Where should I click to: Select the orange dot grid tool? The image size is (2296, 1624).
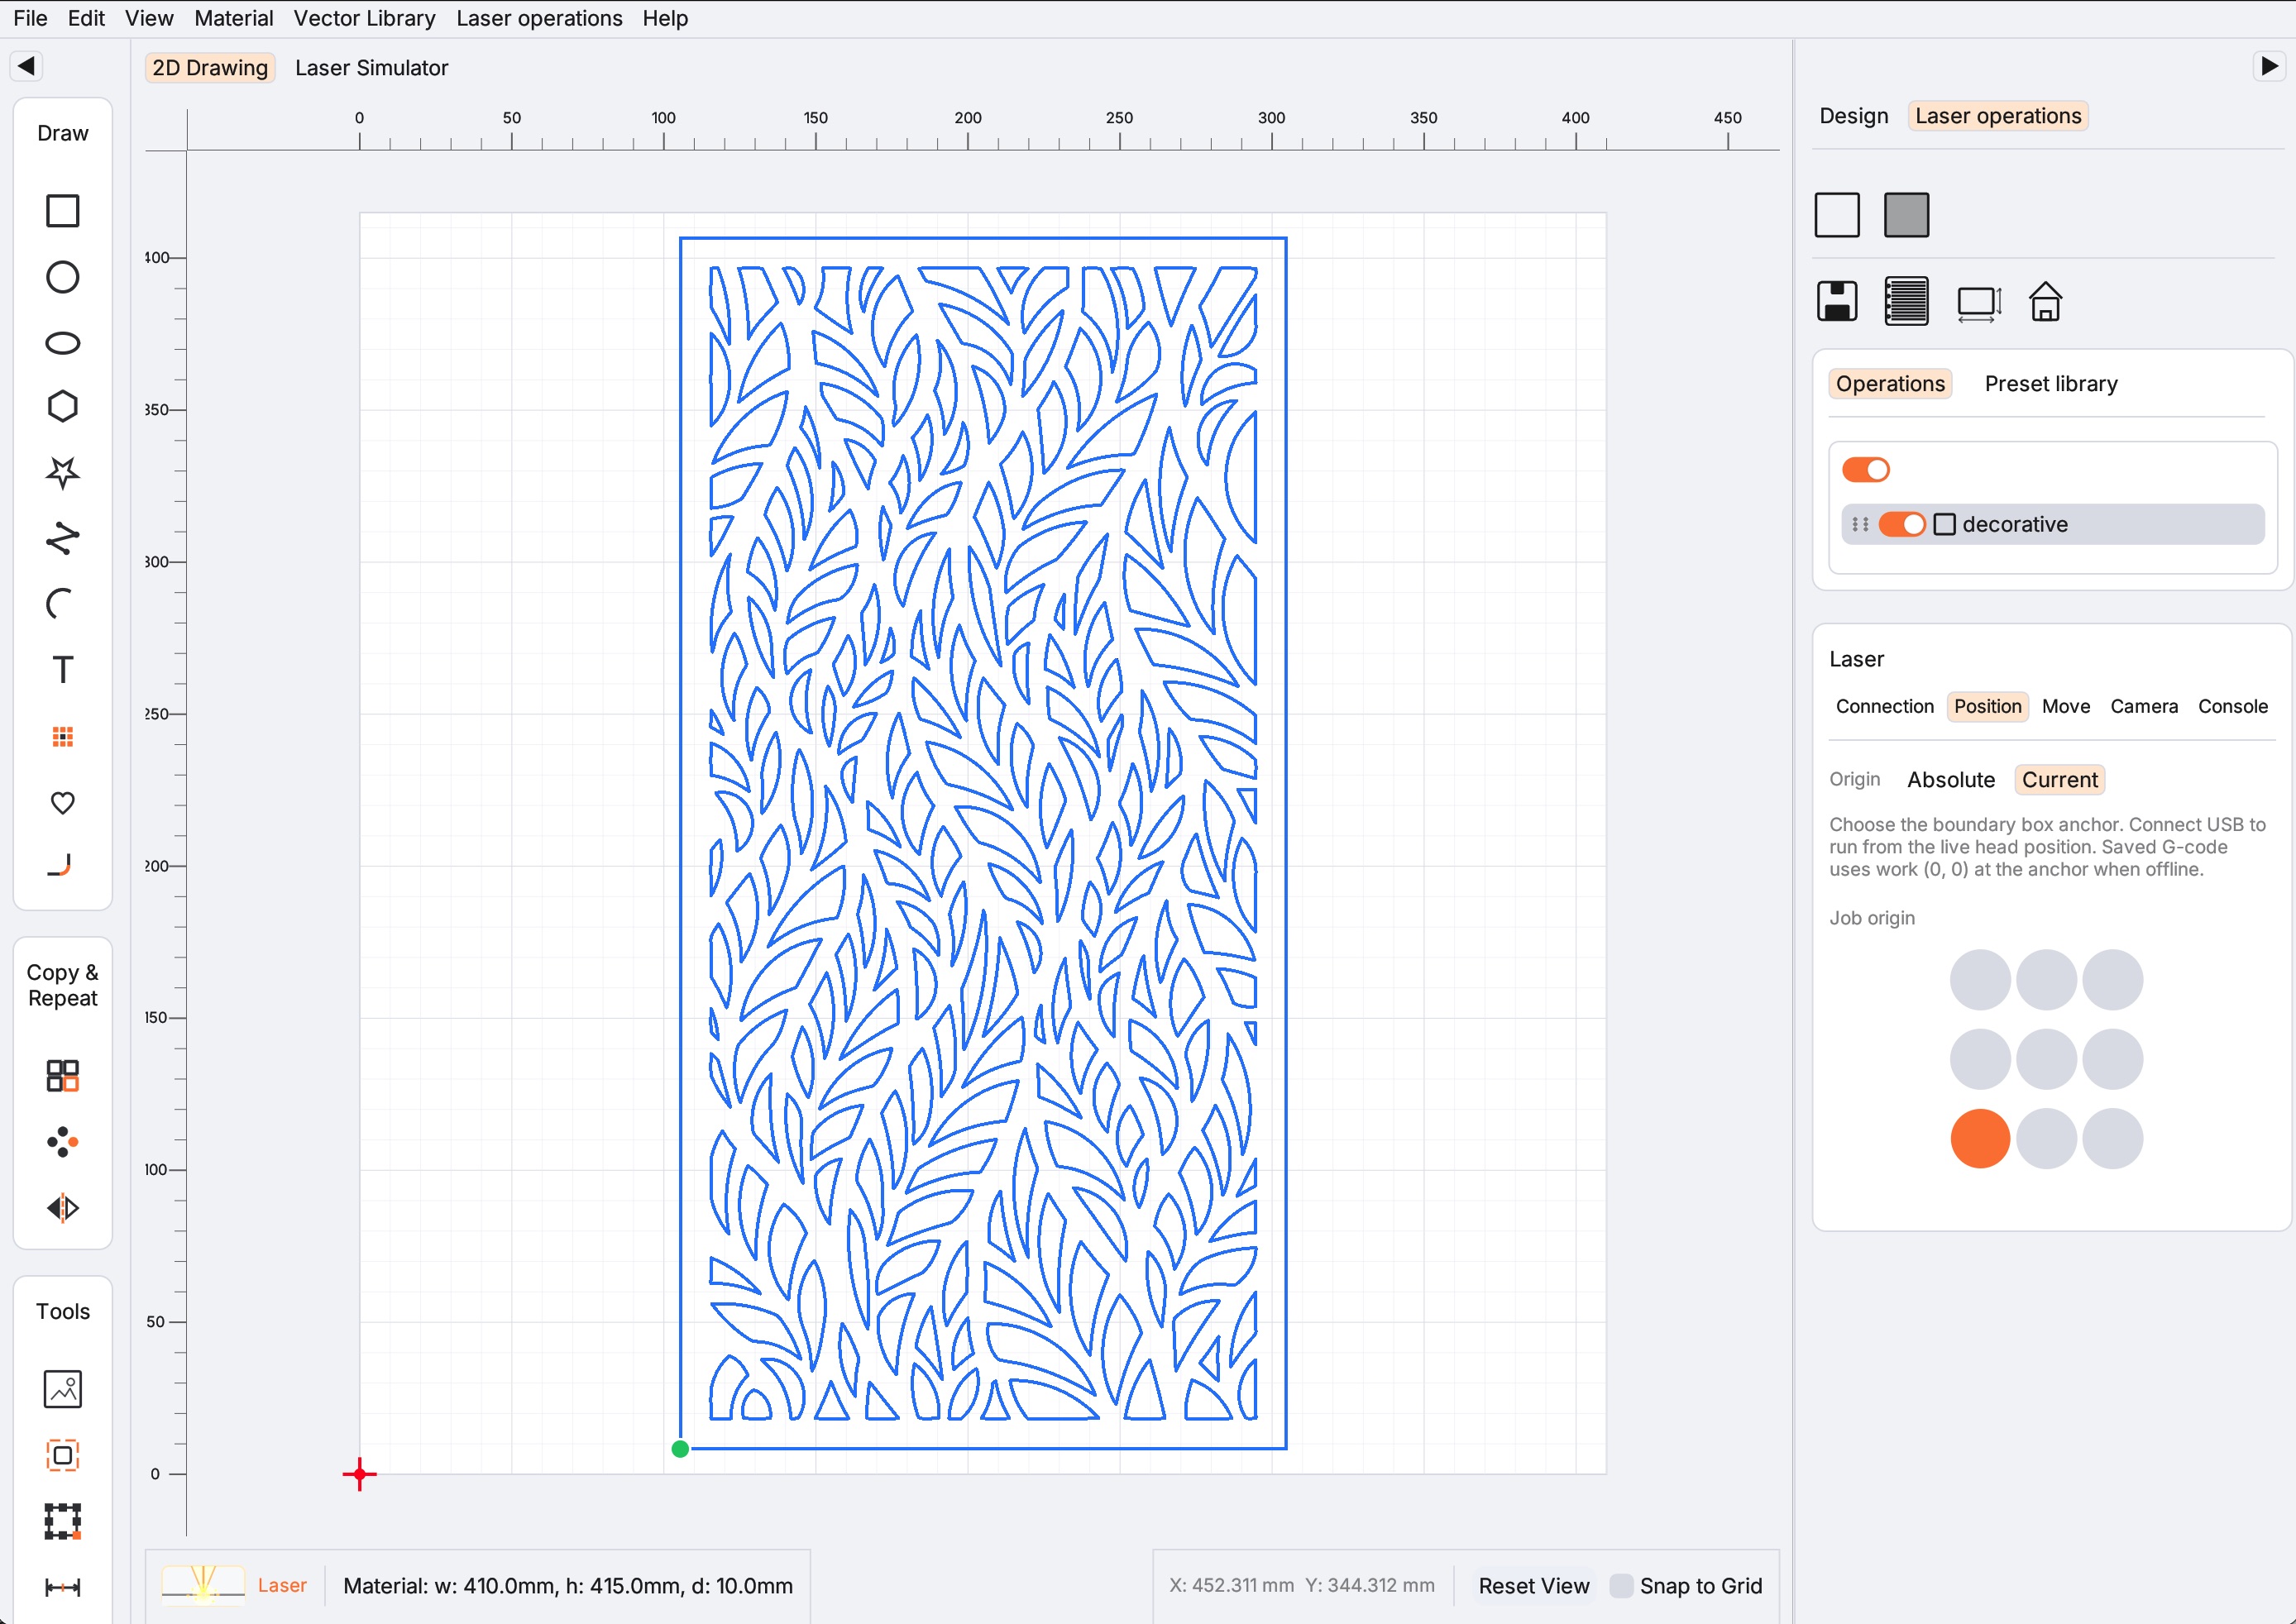62,737
